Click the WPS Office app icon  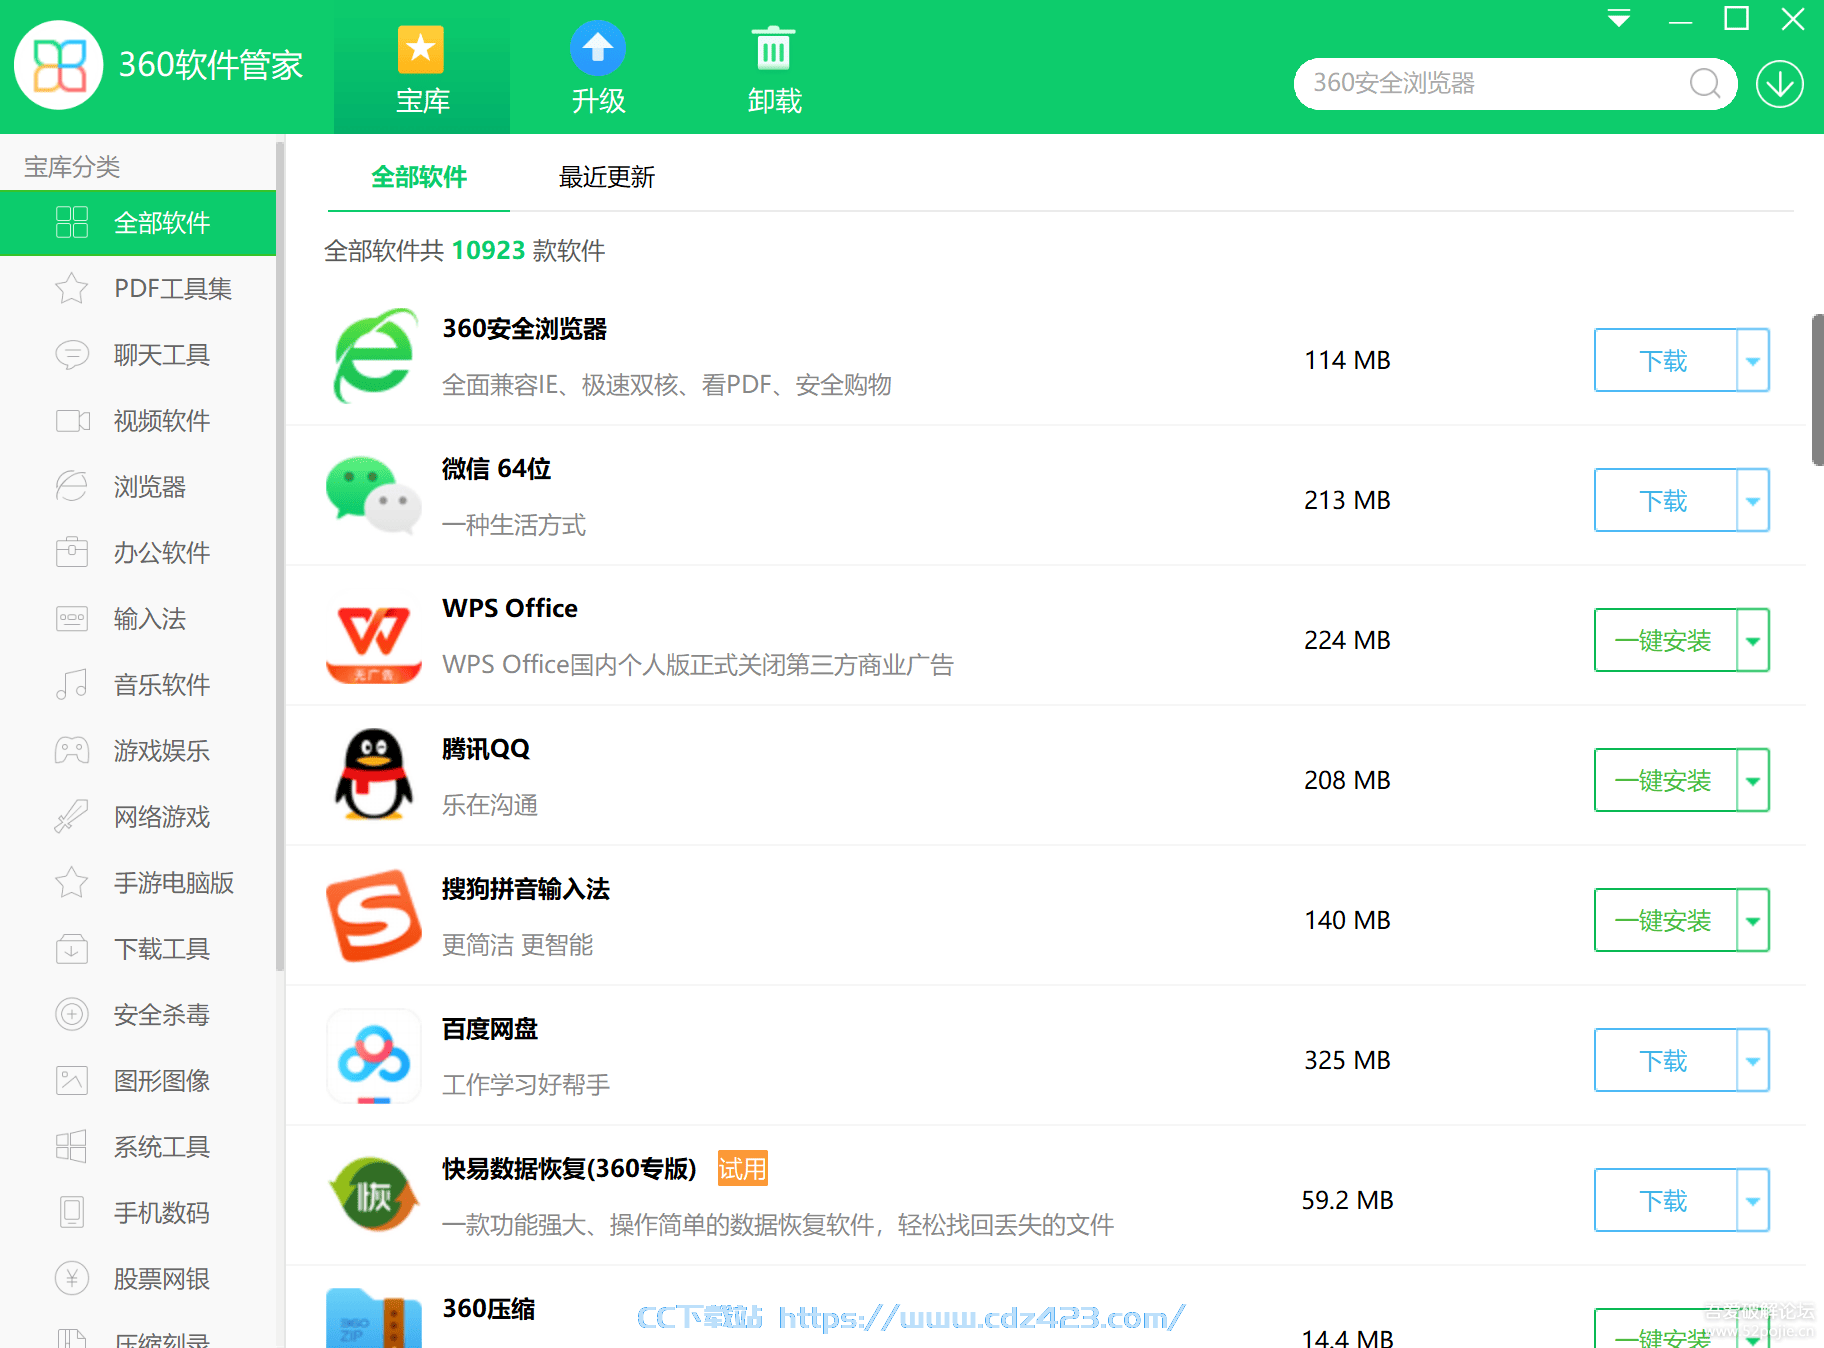(x=374, y=643)
